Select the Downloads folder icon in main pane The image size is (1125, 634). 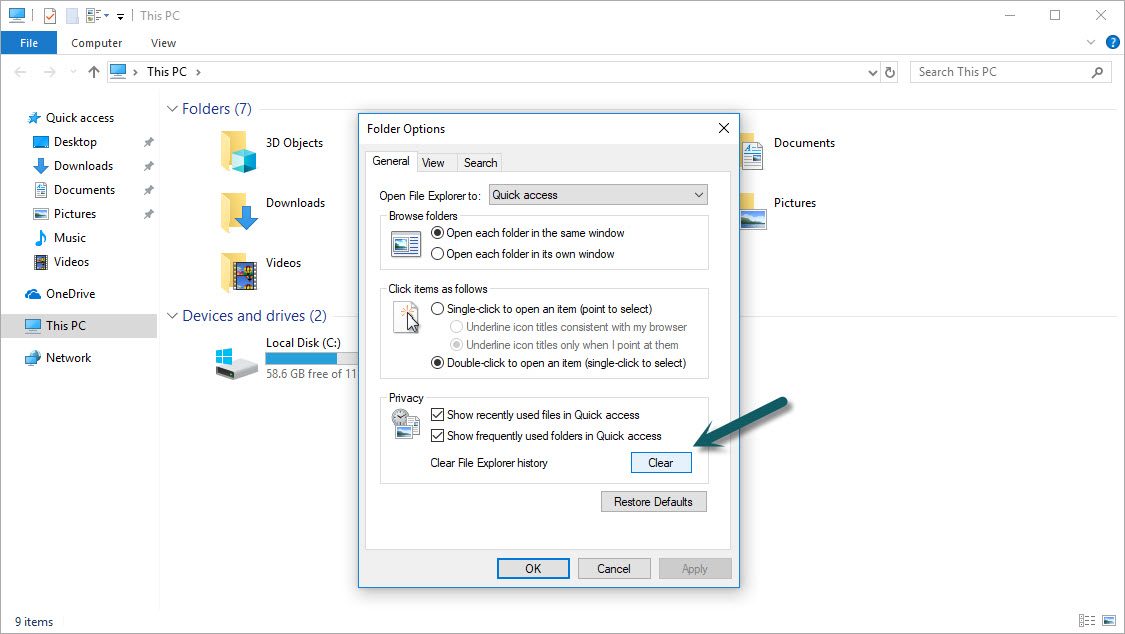pos(239,212)
